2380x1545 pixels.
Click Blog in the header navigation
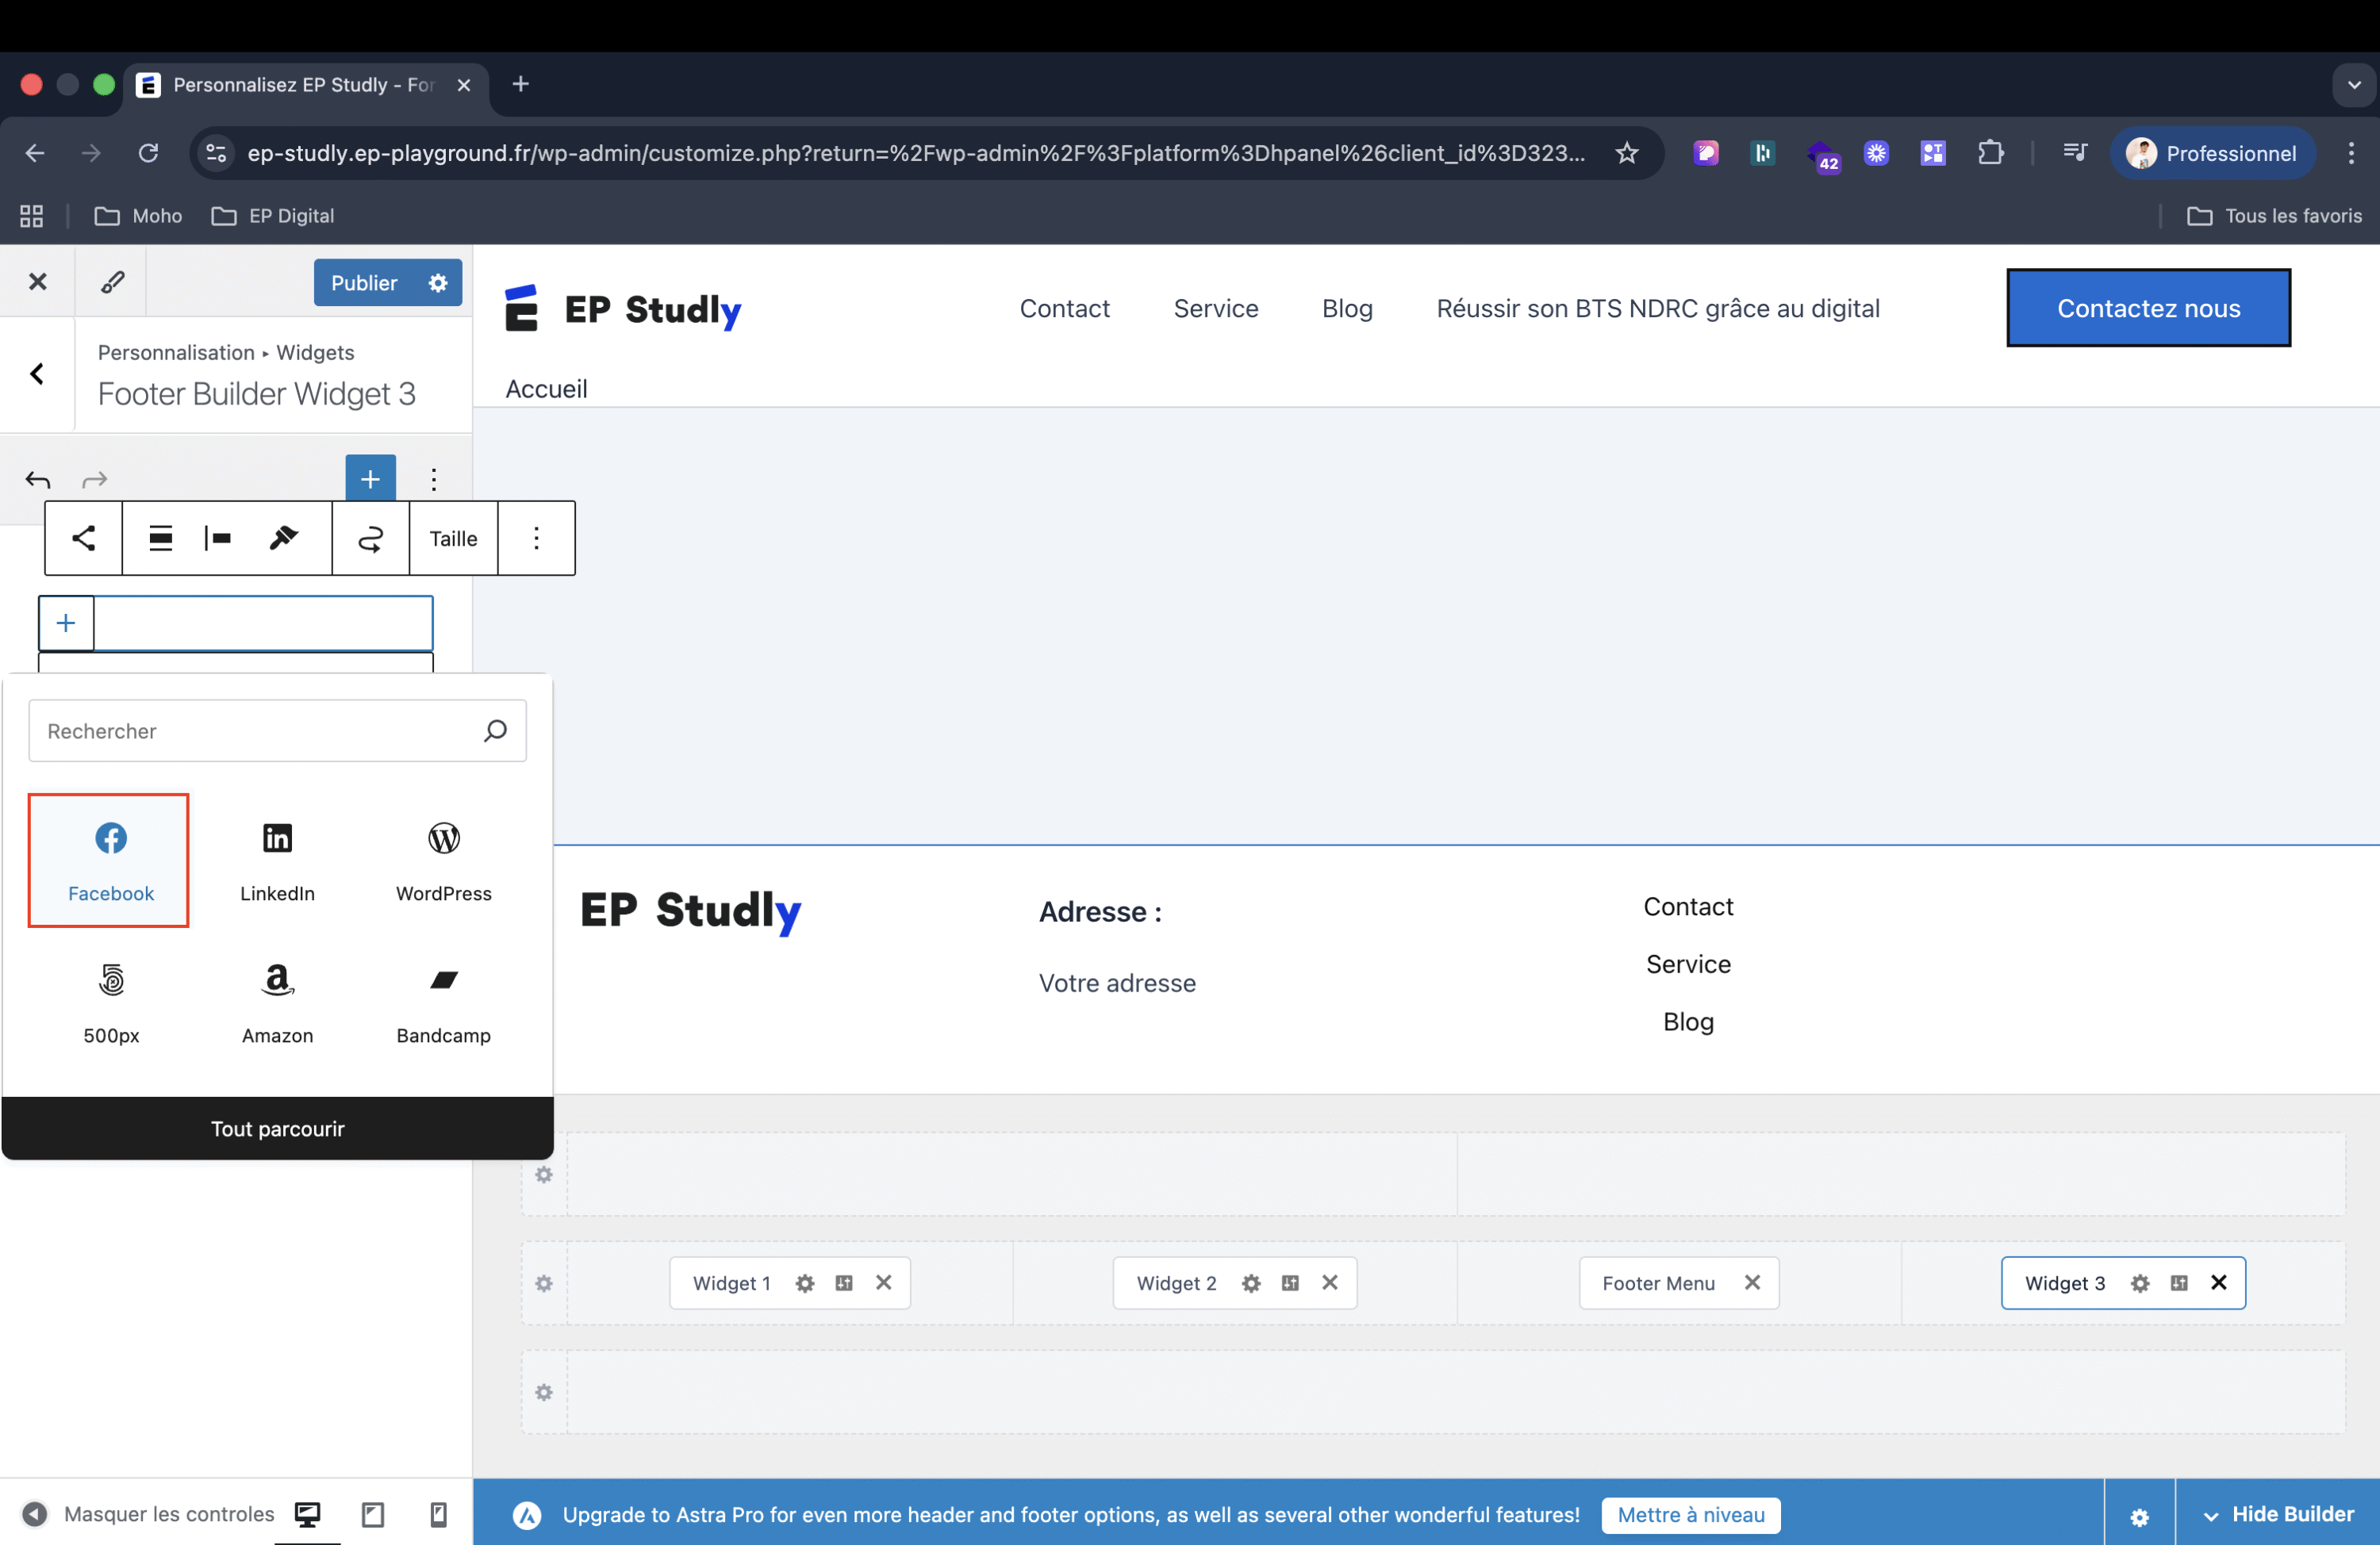coord(1347,308)
